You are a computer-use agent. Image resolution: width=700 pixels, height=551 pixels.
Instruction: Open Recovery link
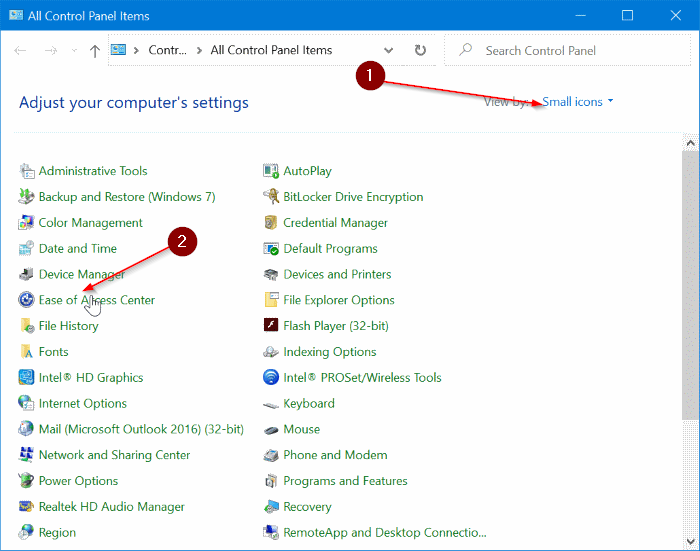pos(307,507)
